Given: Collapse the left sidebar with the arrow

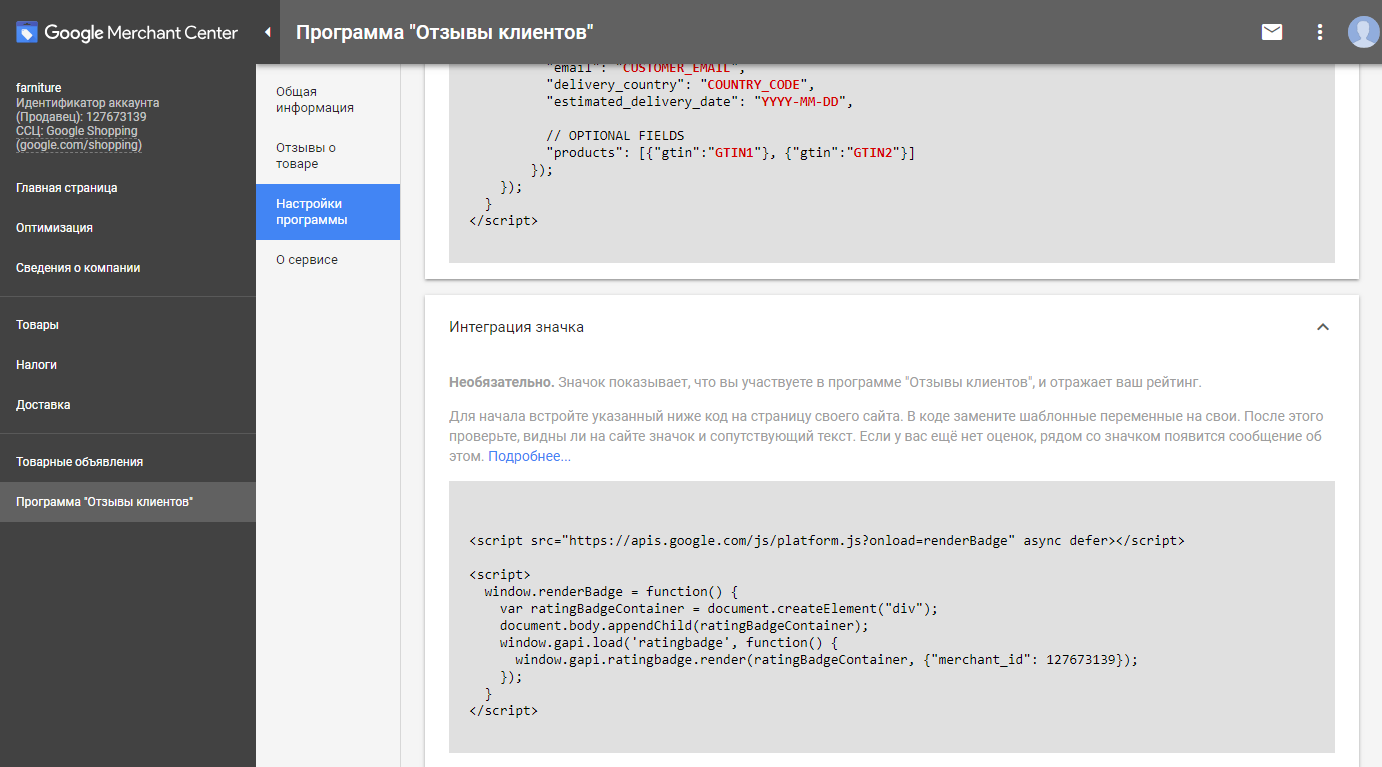Looking at the screenshot, I should click(267, 32).
